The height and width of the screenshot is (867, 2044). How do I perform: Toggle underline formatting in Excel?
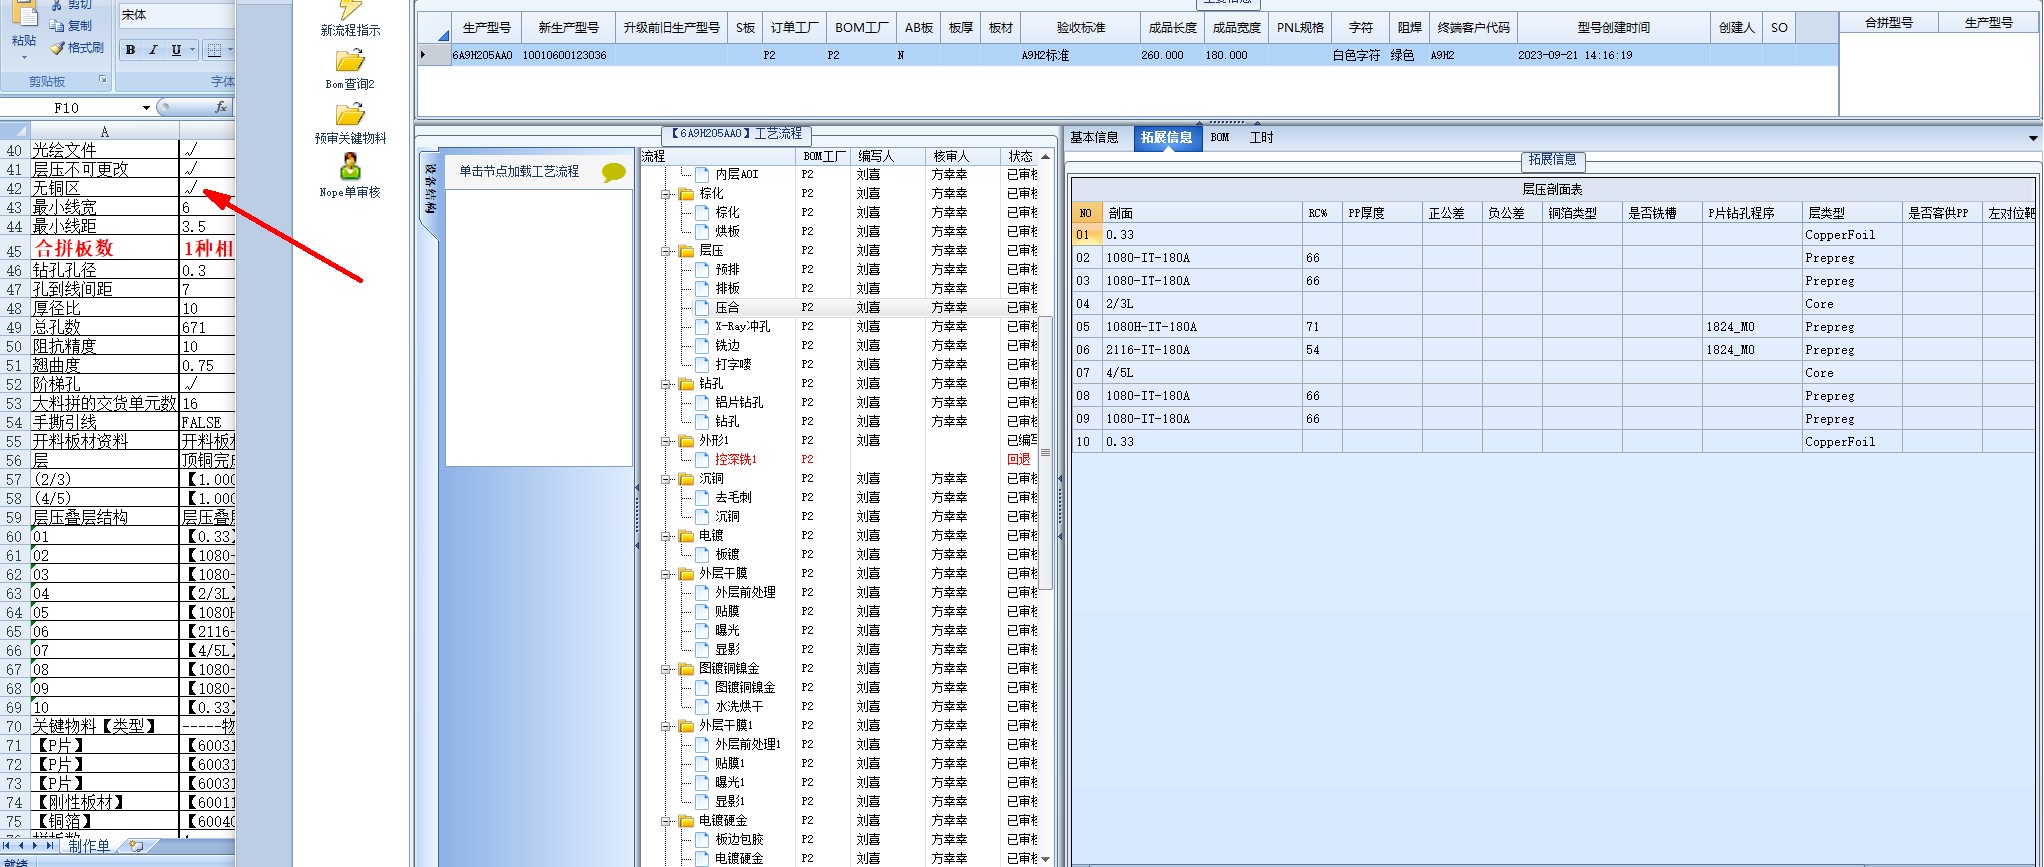pyautogui.click(x=176, y=50)
